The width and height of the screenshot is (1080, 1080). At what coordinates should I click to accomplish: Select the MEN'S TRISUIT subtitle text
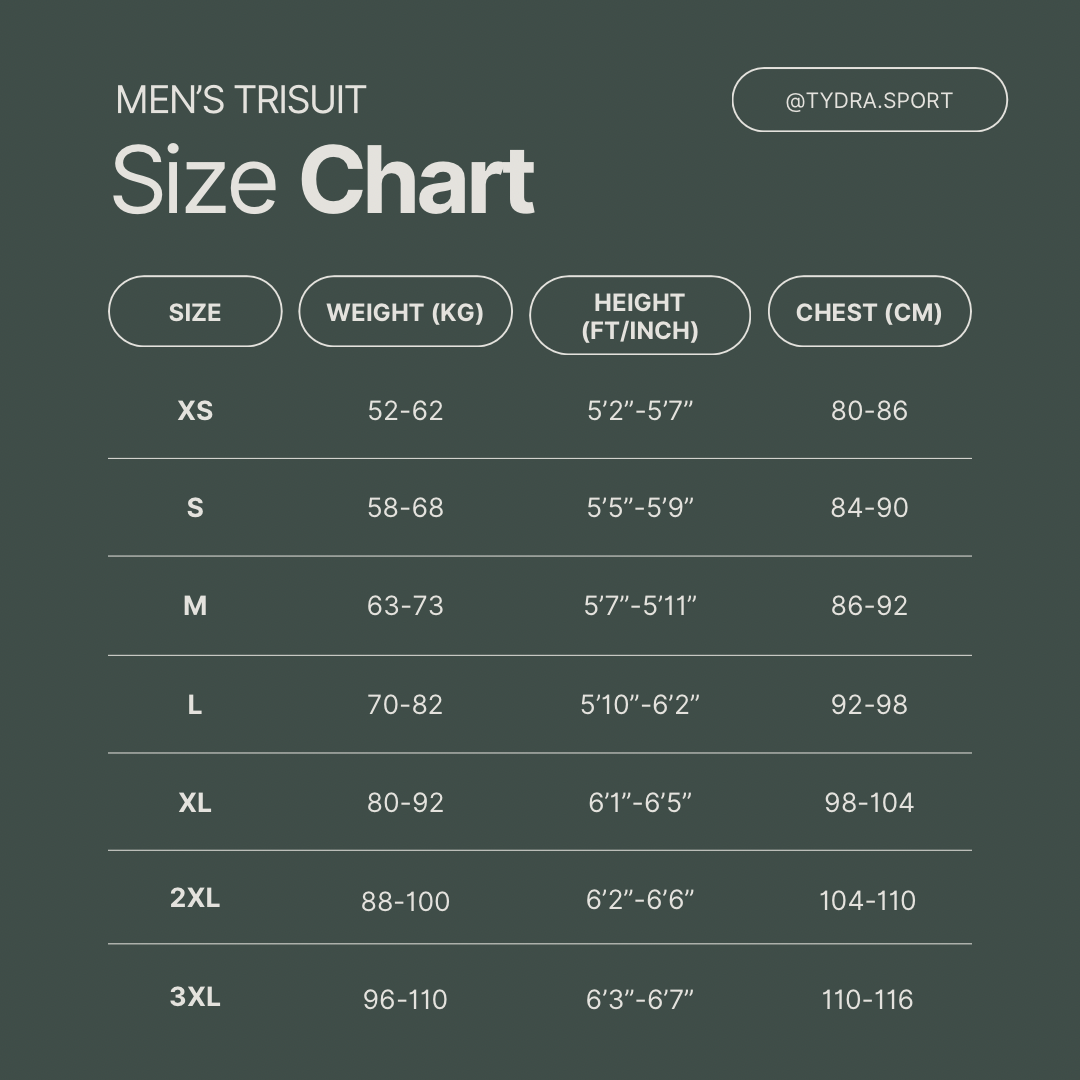241,100
